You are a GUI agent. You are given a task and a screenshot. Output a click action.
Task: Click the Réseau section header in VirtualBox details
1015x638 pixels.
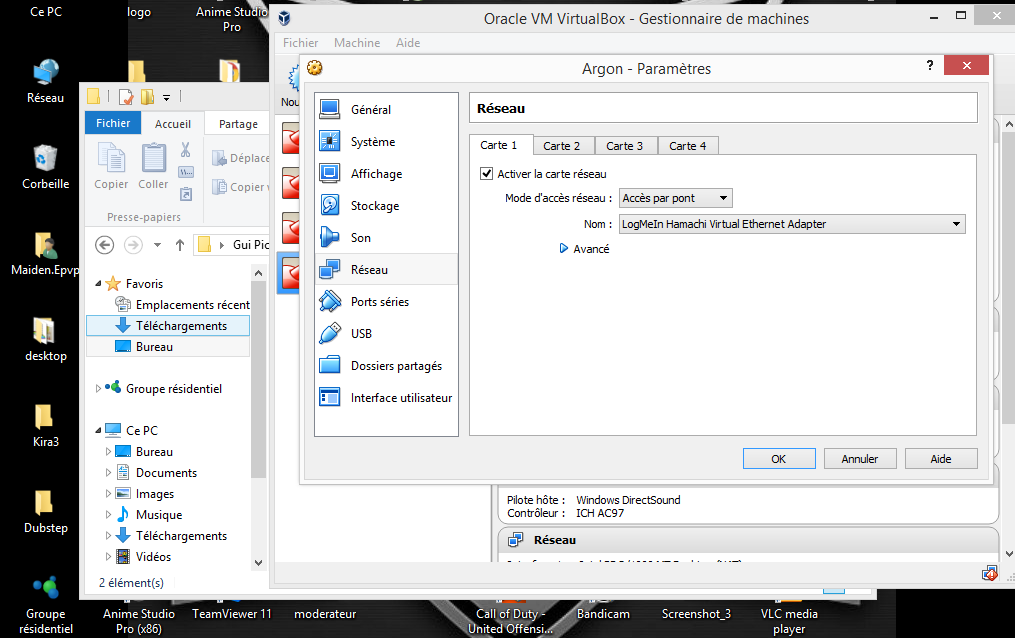(748, 540)
